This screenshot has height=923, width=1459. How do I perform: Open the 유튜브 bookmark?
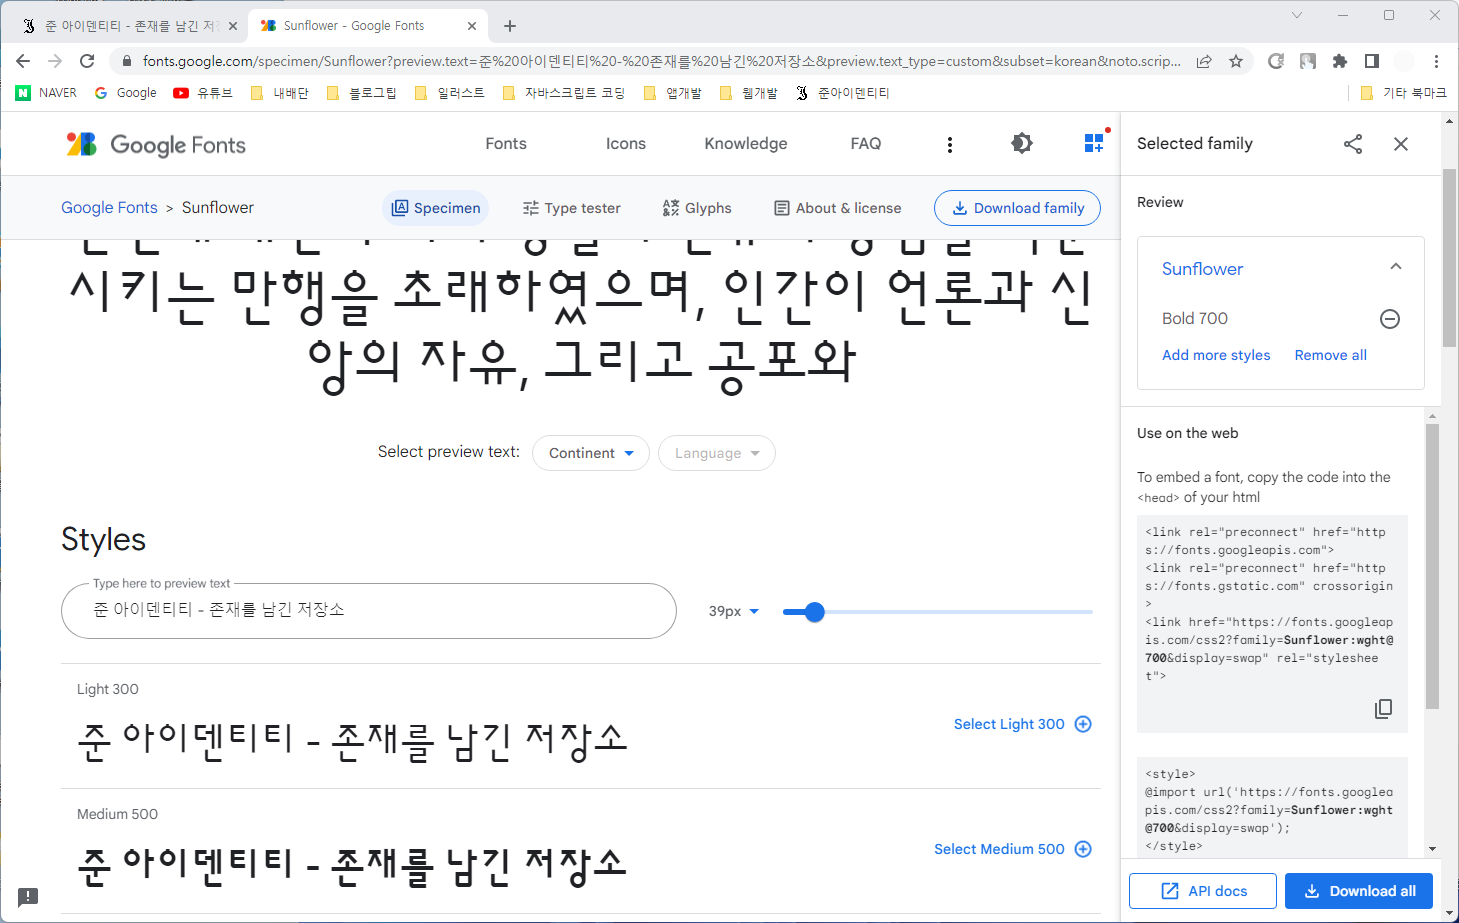click(x=203, y=93)
